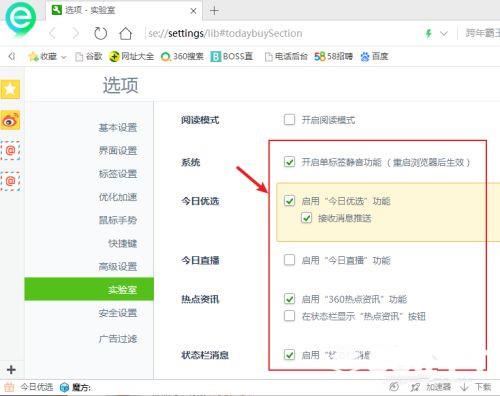
Task: Add sidebar app with plus icon
Action: tap(11, 370)
